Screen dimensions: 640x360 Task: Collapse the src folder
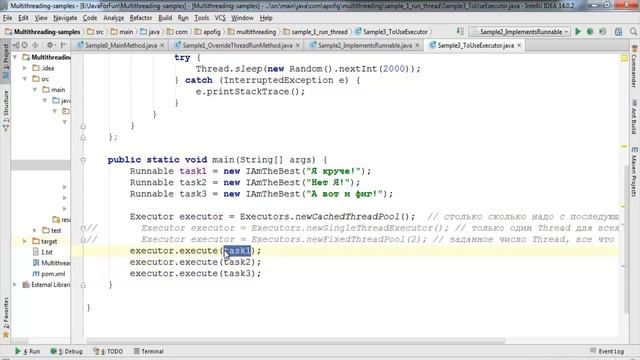pyautogui.click(x=25, y=79)
